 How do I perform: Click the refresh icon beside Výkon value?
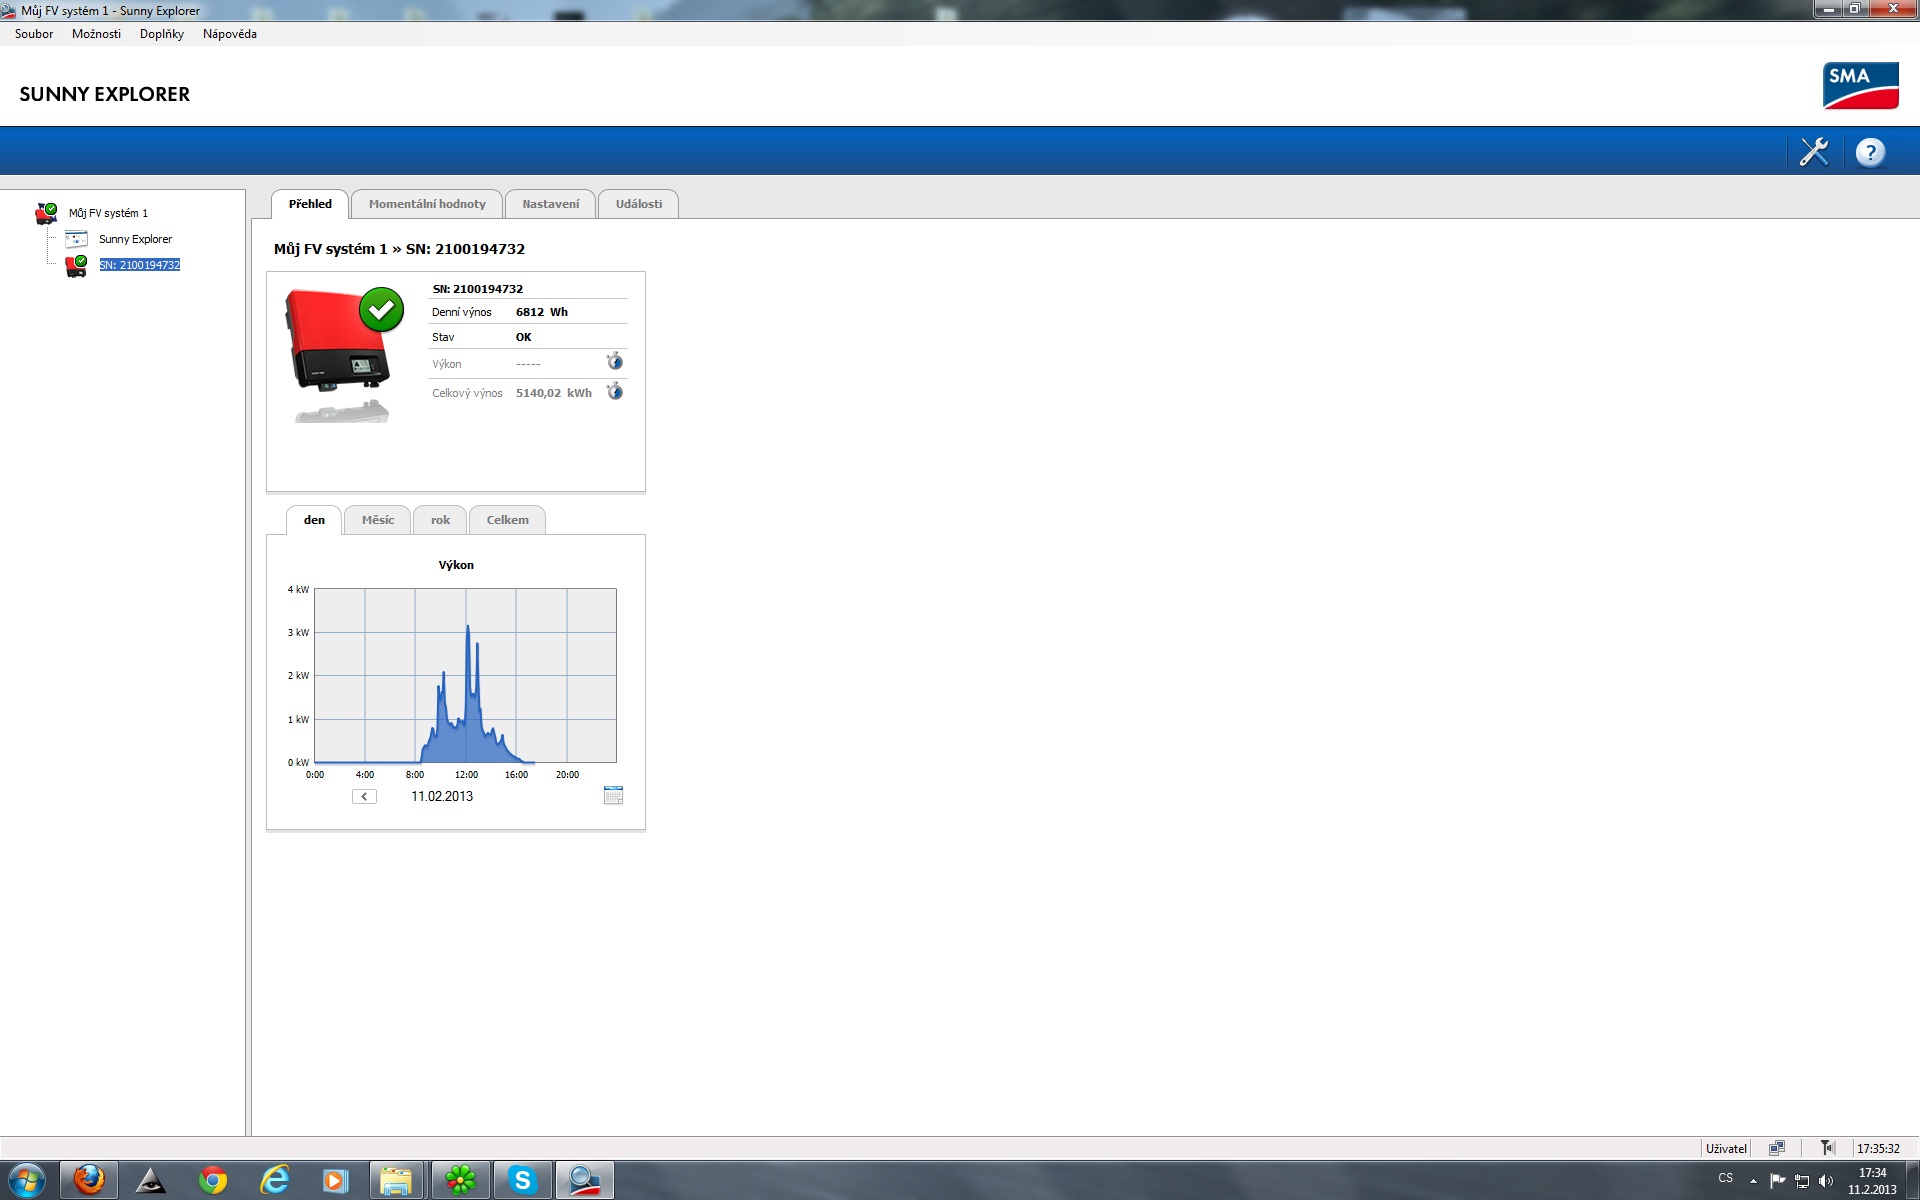pos(615,362)
